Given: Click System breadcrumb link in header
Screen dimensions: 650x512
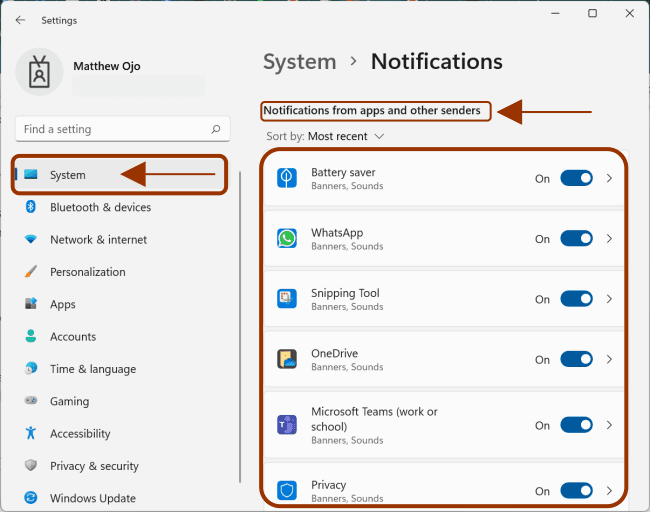Looking at the screenshot, I should tap(300, 62).
